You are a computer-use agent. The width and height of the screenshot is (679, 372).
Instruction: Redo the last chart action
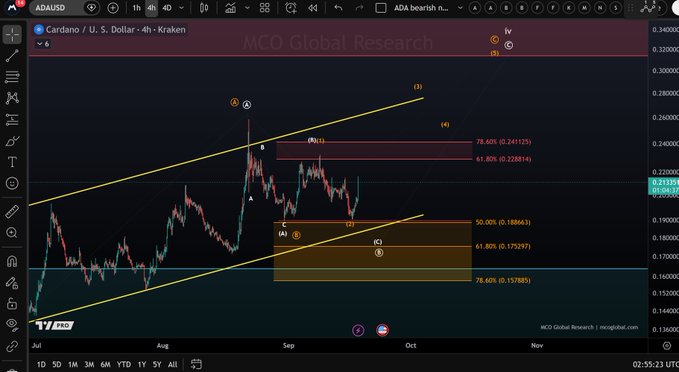[x=359, y=8]
